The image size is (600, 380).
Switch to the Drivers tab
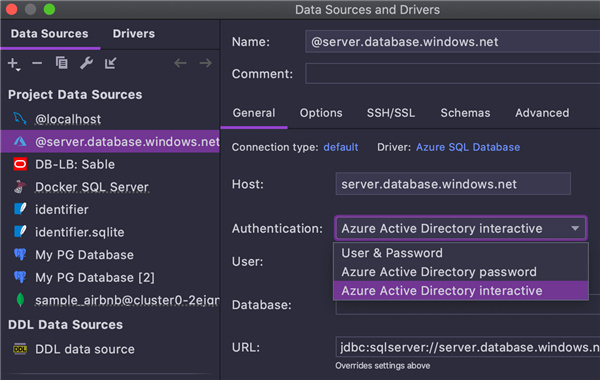point(134,34)
